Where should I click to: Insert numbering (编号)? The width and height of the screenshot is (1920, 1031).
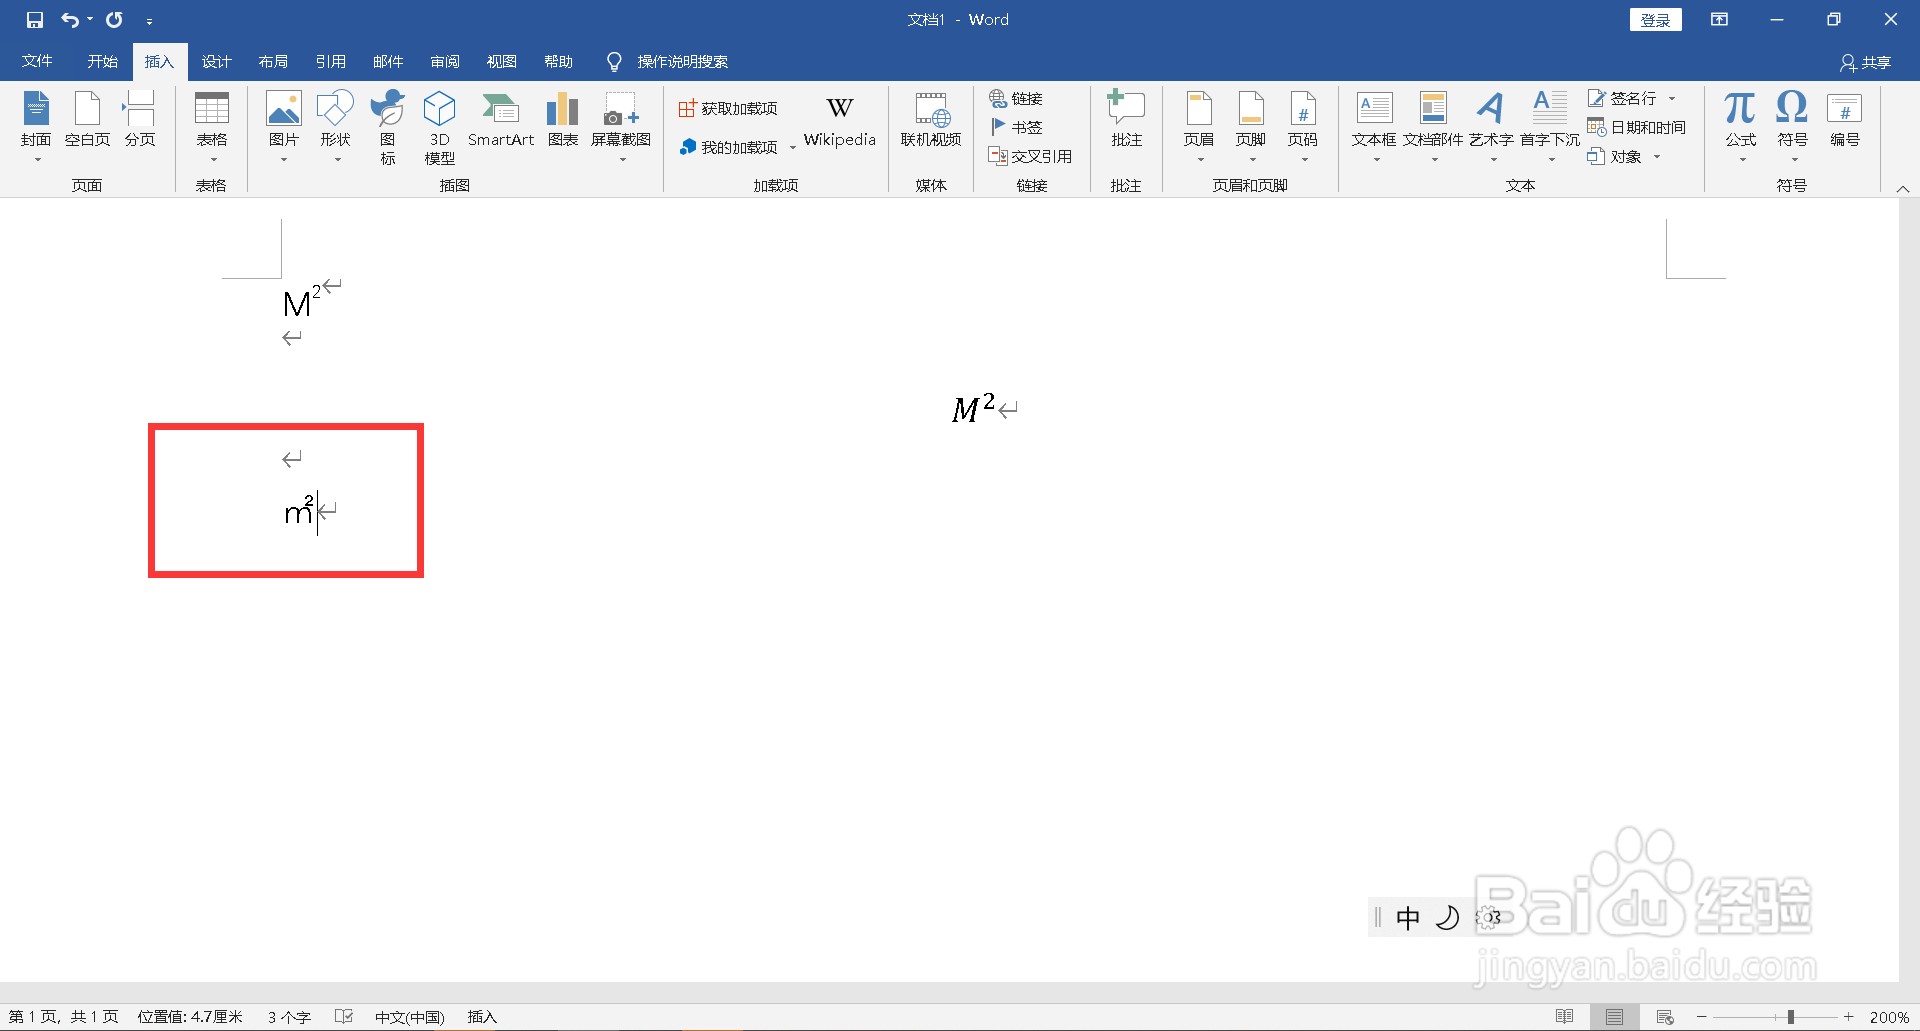point(1845,120)
